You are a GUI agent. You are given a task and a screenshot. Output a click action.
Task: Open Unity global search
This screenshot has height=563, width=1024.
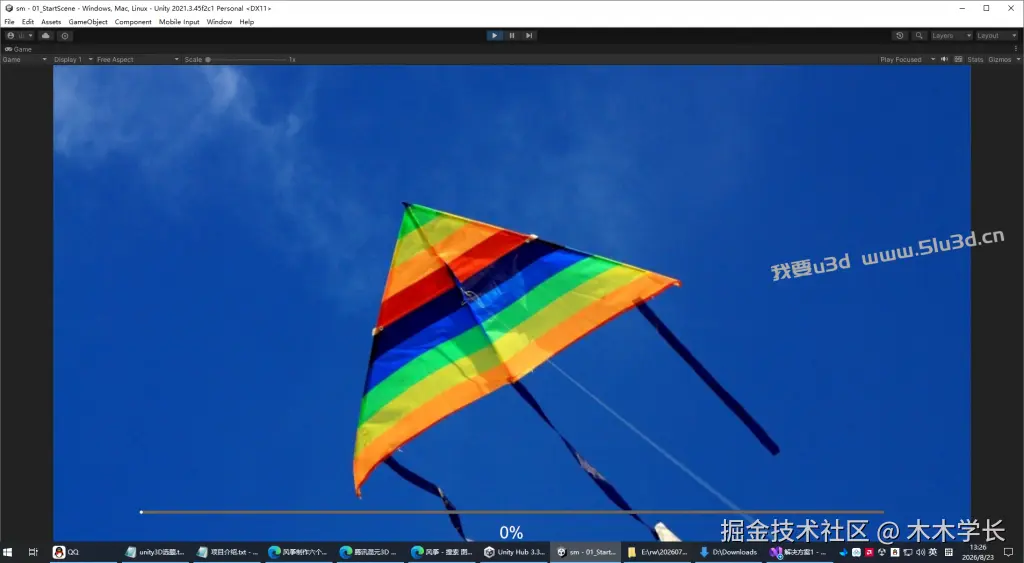(x=919, y=35)
